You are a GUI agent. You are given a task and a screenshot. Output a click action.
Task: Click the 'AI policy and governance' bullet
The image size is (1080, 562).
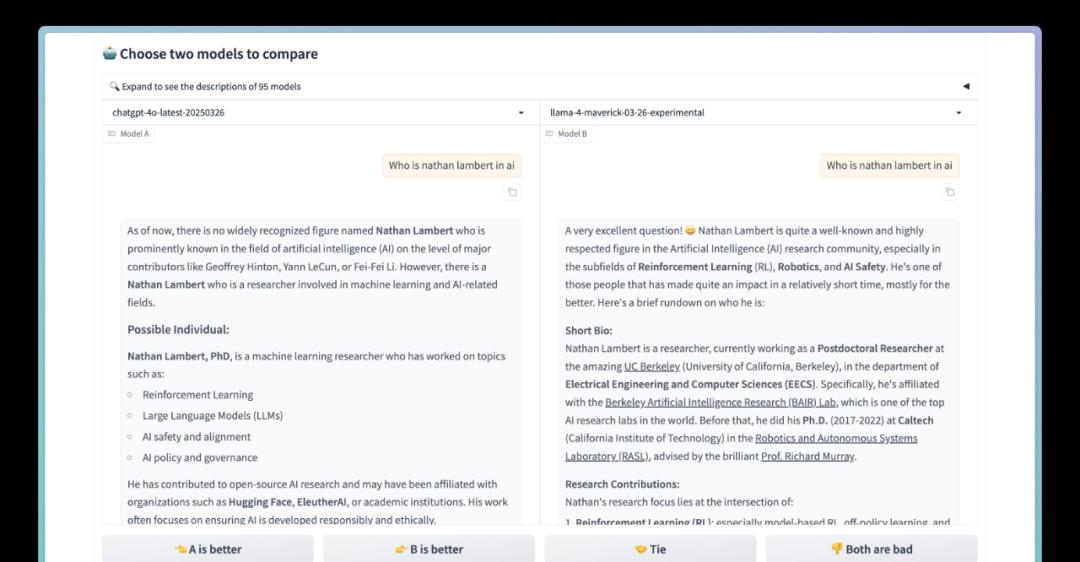pyautogui.click(x=200, y=457)
